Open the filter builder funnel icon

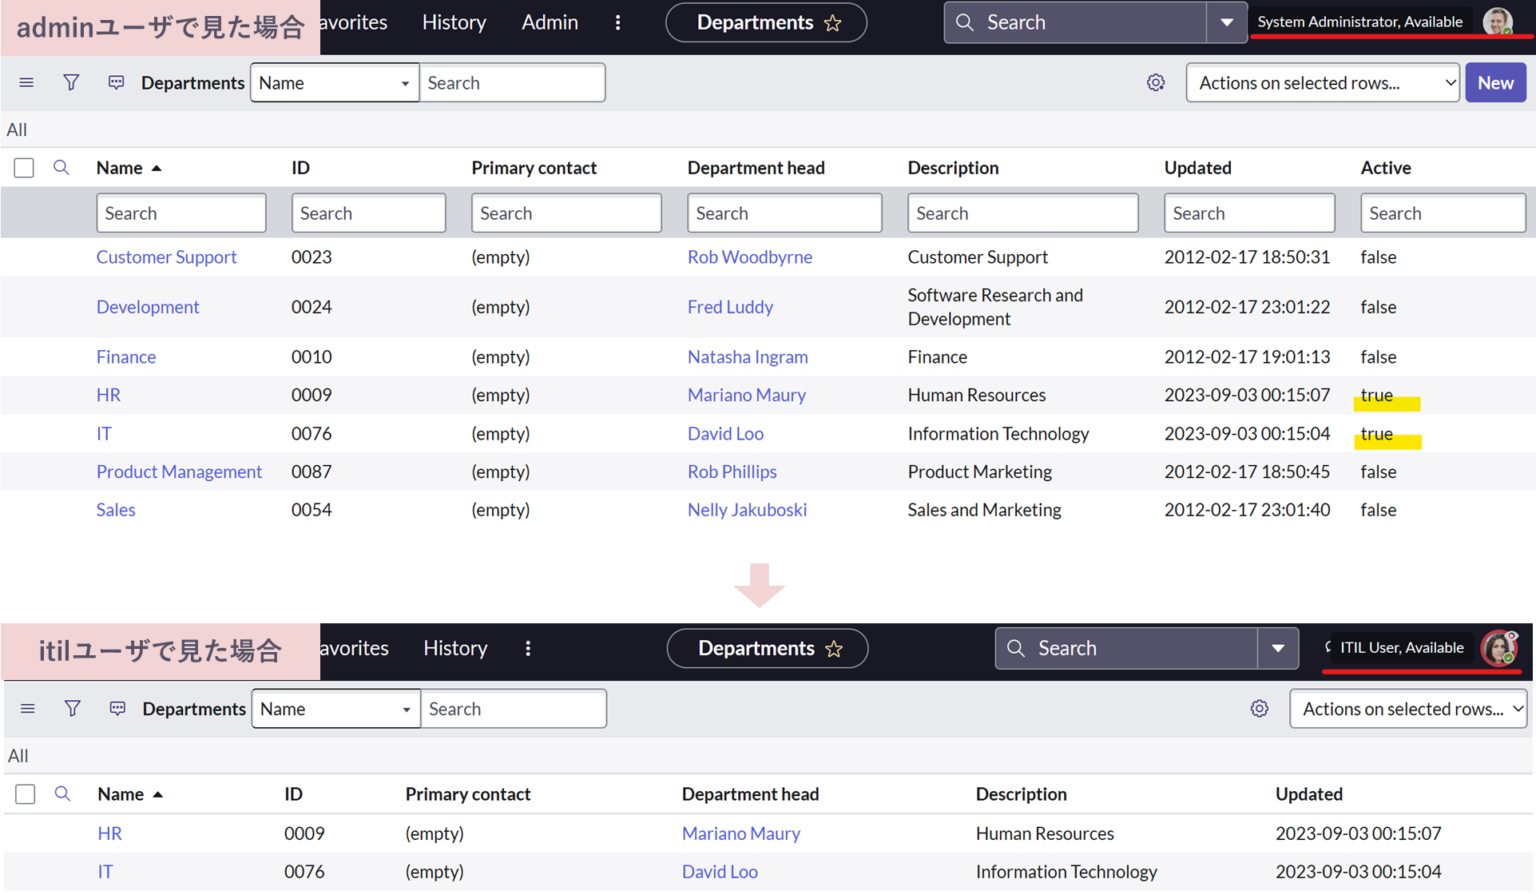point(70,82)
